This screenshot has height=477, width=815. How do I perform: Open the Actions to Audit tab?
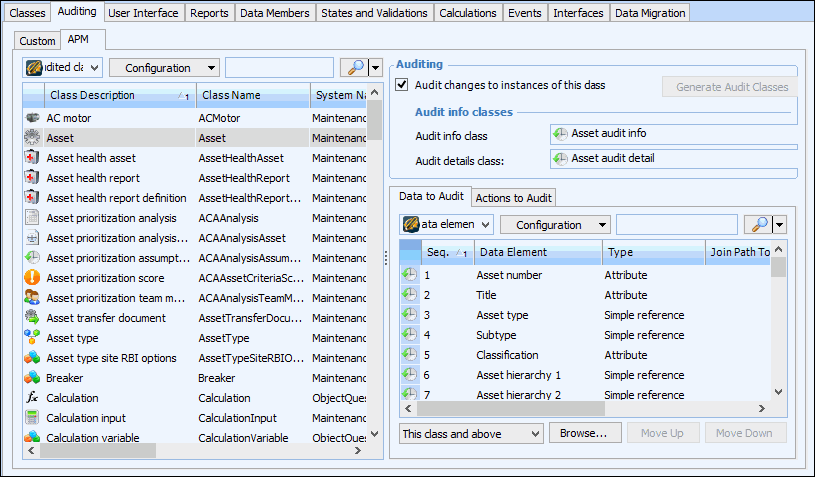click(513, 197)
